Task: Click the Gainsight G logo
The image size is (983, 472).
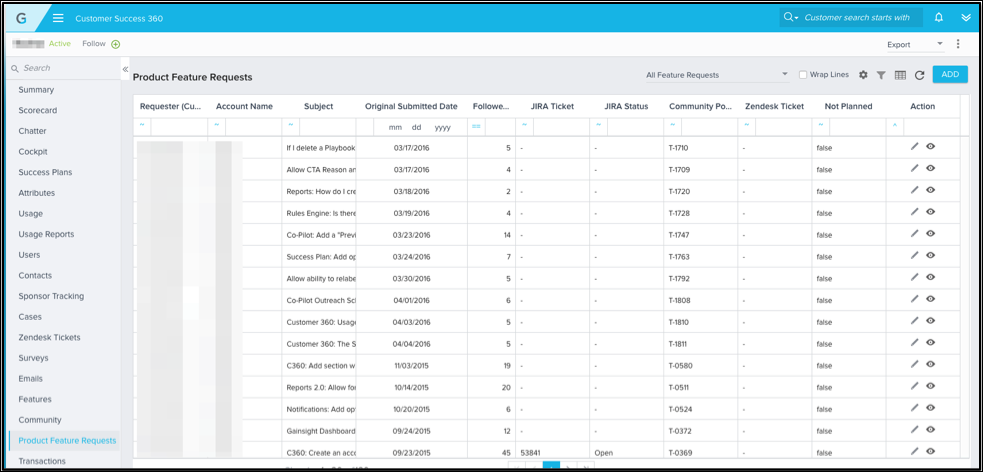Action: coord(21,18)
